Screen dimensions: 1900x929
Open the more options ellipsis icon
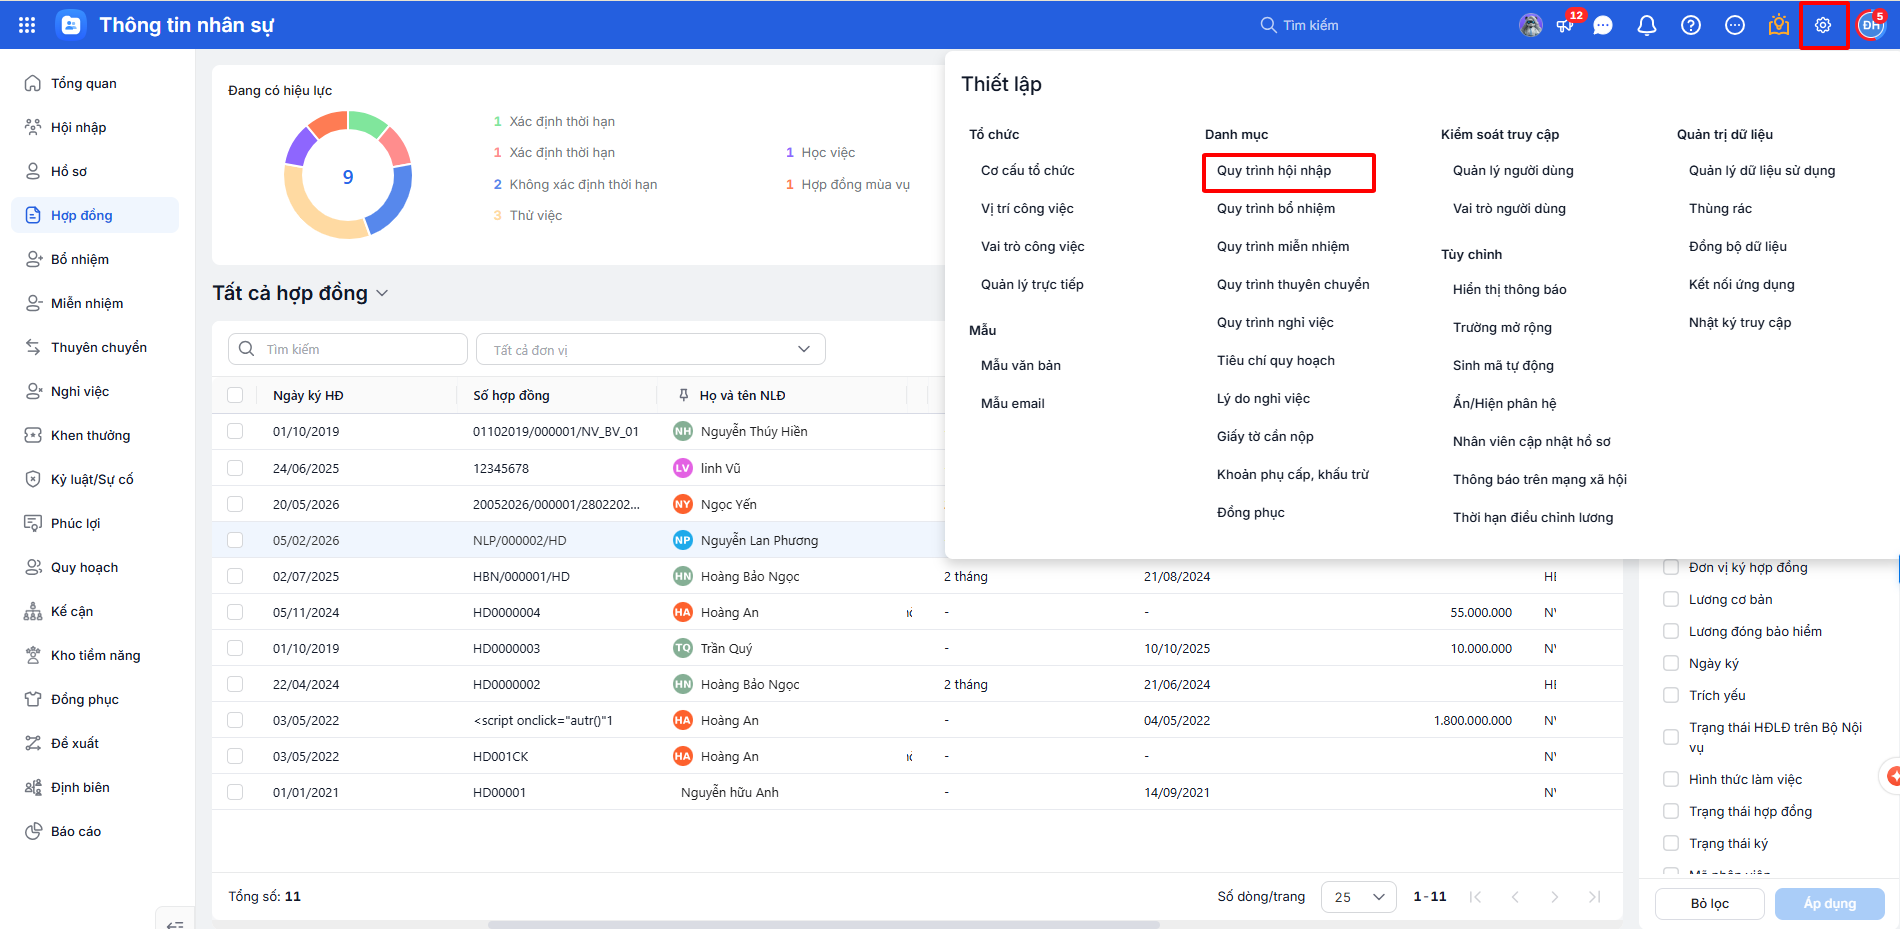1735,25
